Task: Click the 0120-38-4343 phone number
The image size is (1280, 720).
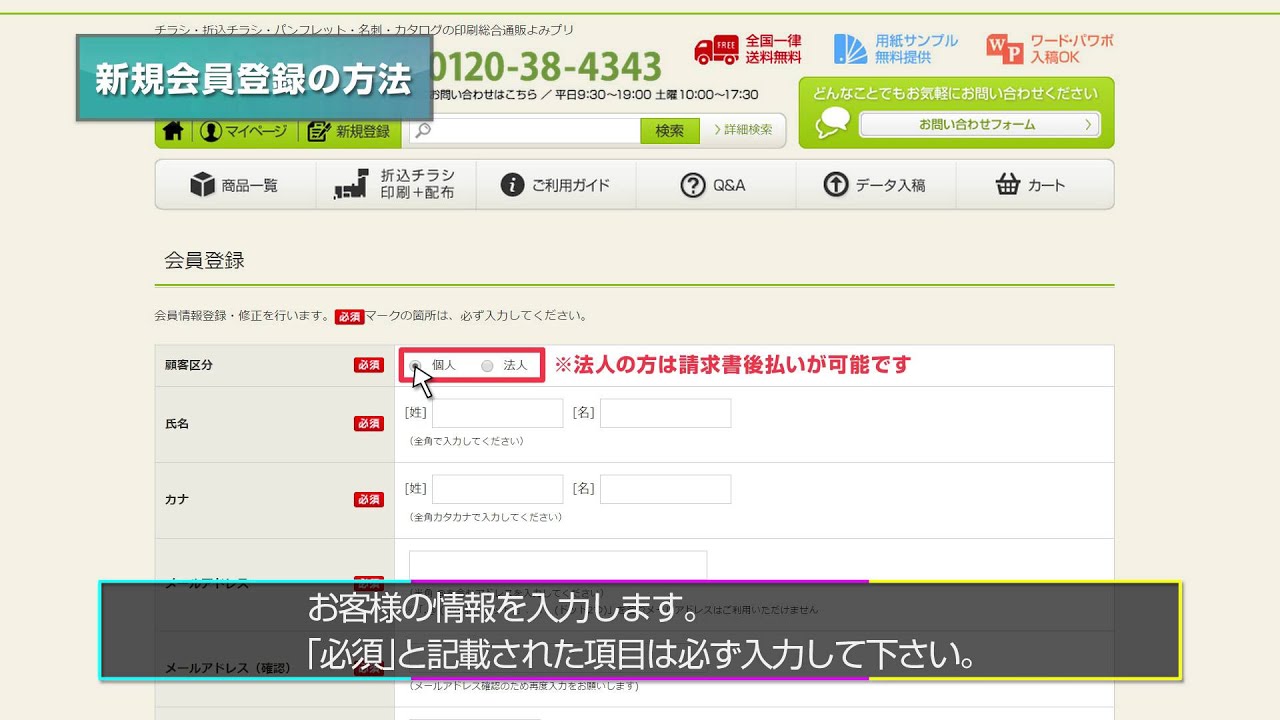Action: (545, 67)
